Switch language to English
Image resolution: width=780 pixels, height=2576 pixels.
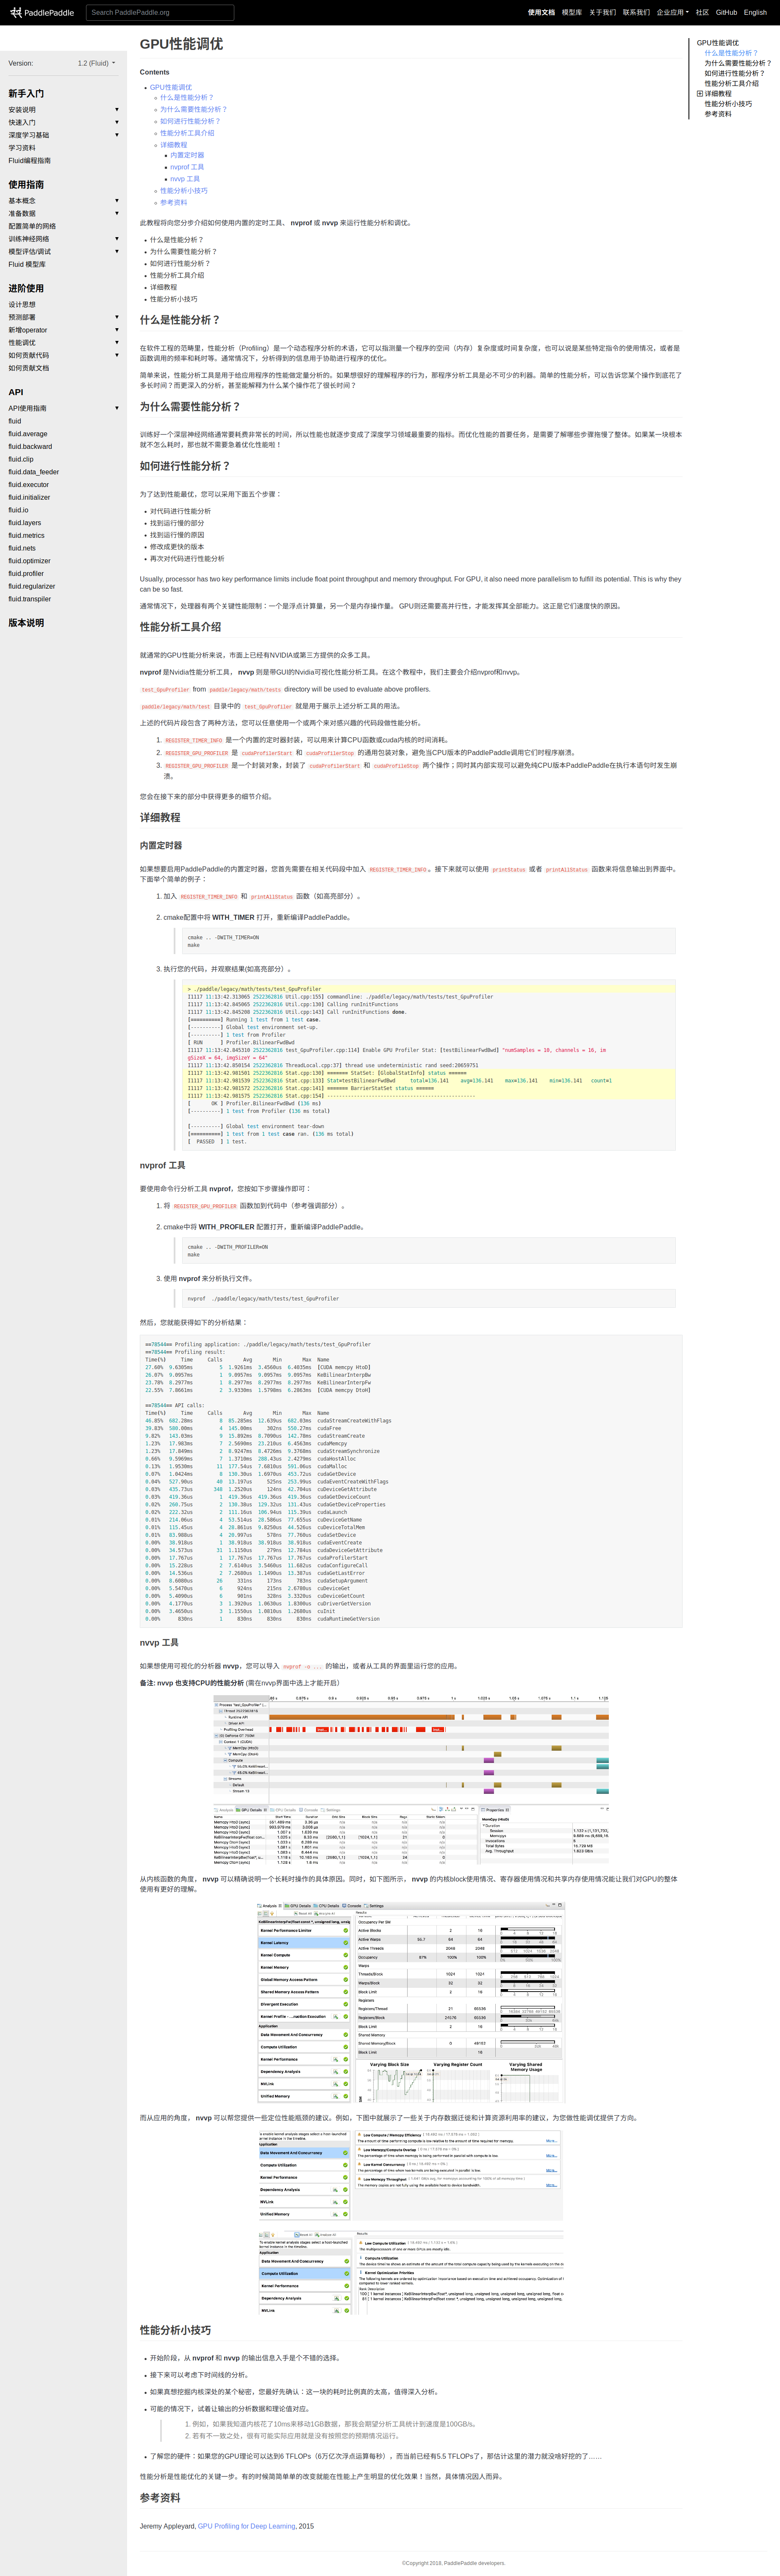755,13
